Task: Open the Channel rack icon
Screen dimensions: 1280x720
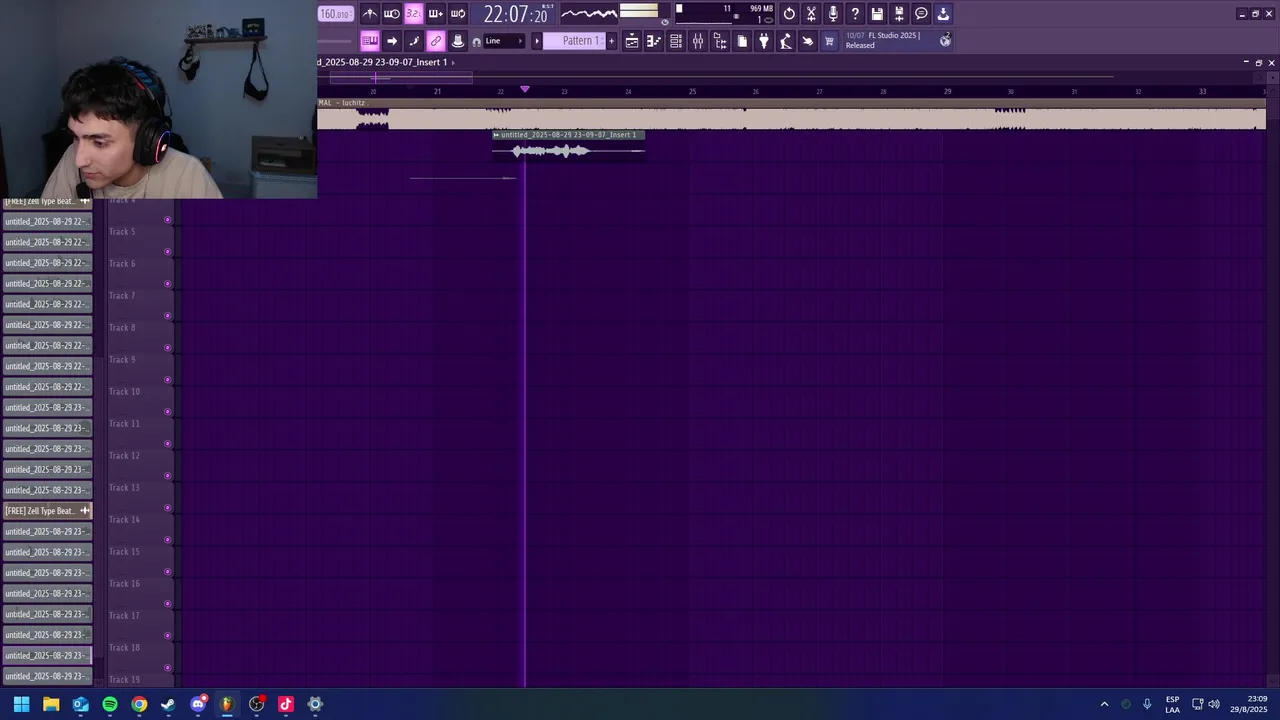Action: click(x=676, y=41)
